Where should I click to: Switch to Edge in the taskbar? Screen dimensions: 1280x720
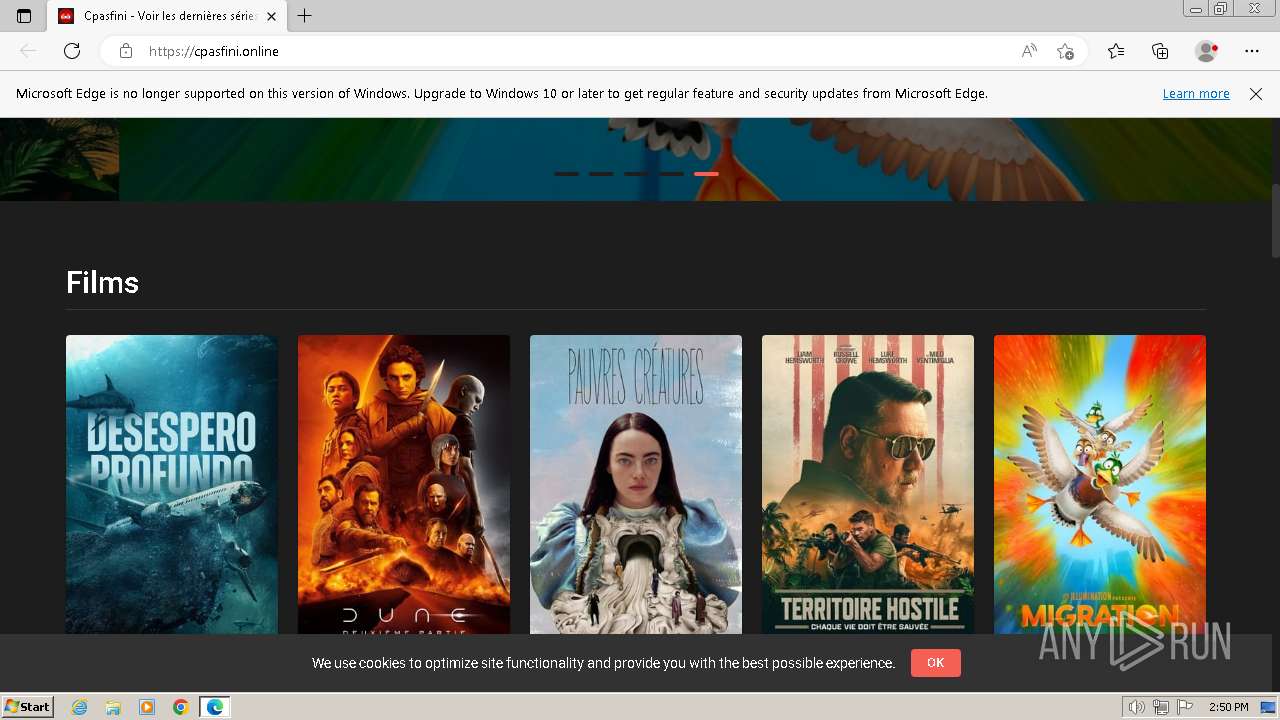pos(215,707)
